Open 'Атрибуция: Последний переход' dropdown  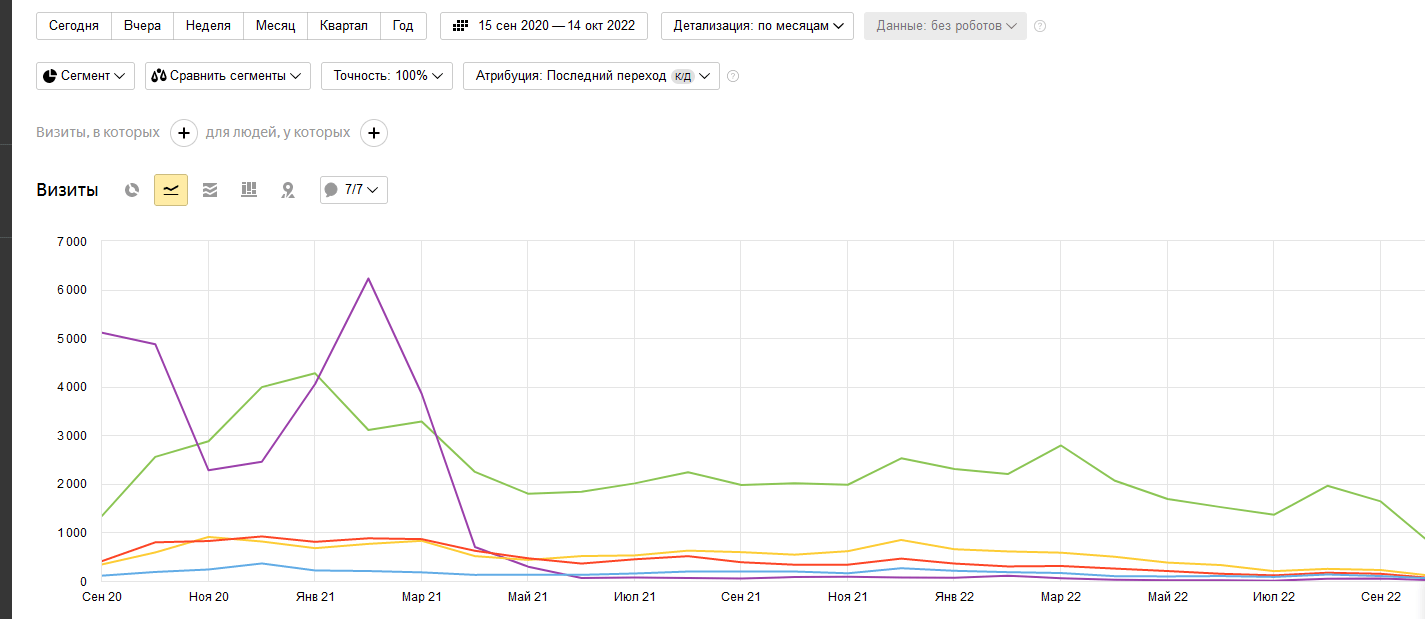(591, 76)
